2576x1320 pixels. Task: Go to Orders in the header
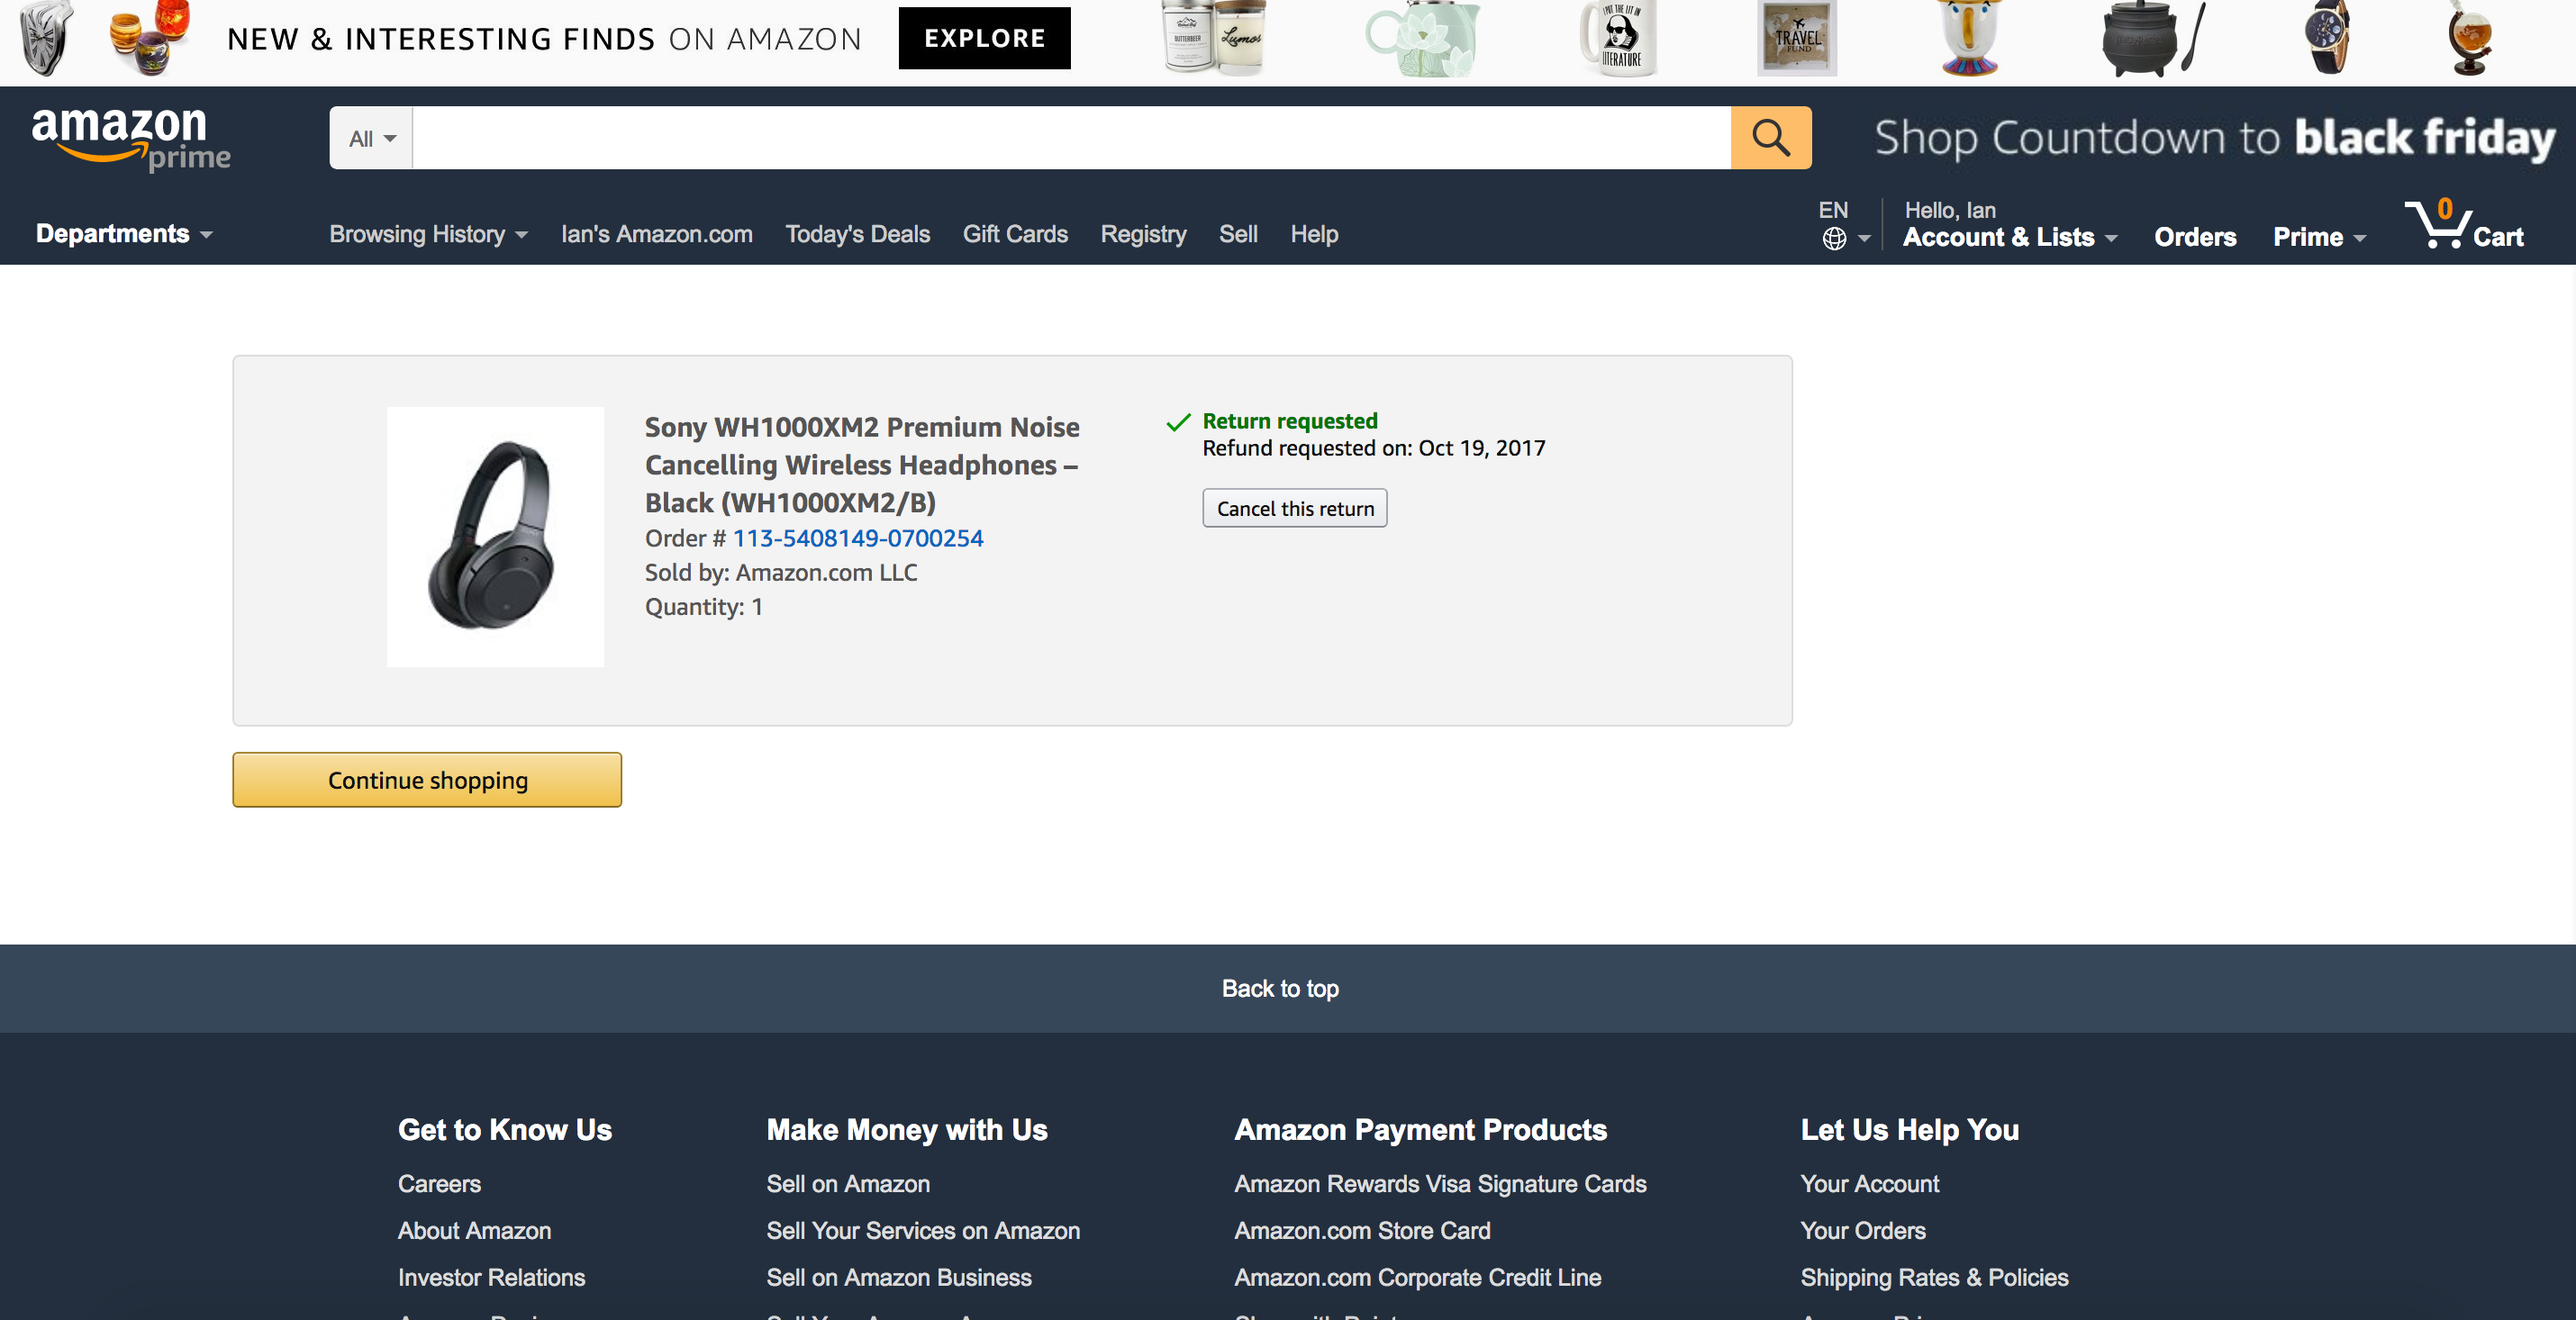tap(2195, 237)
